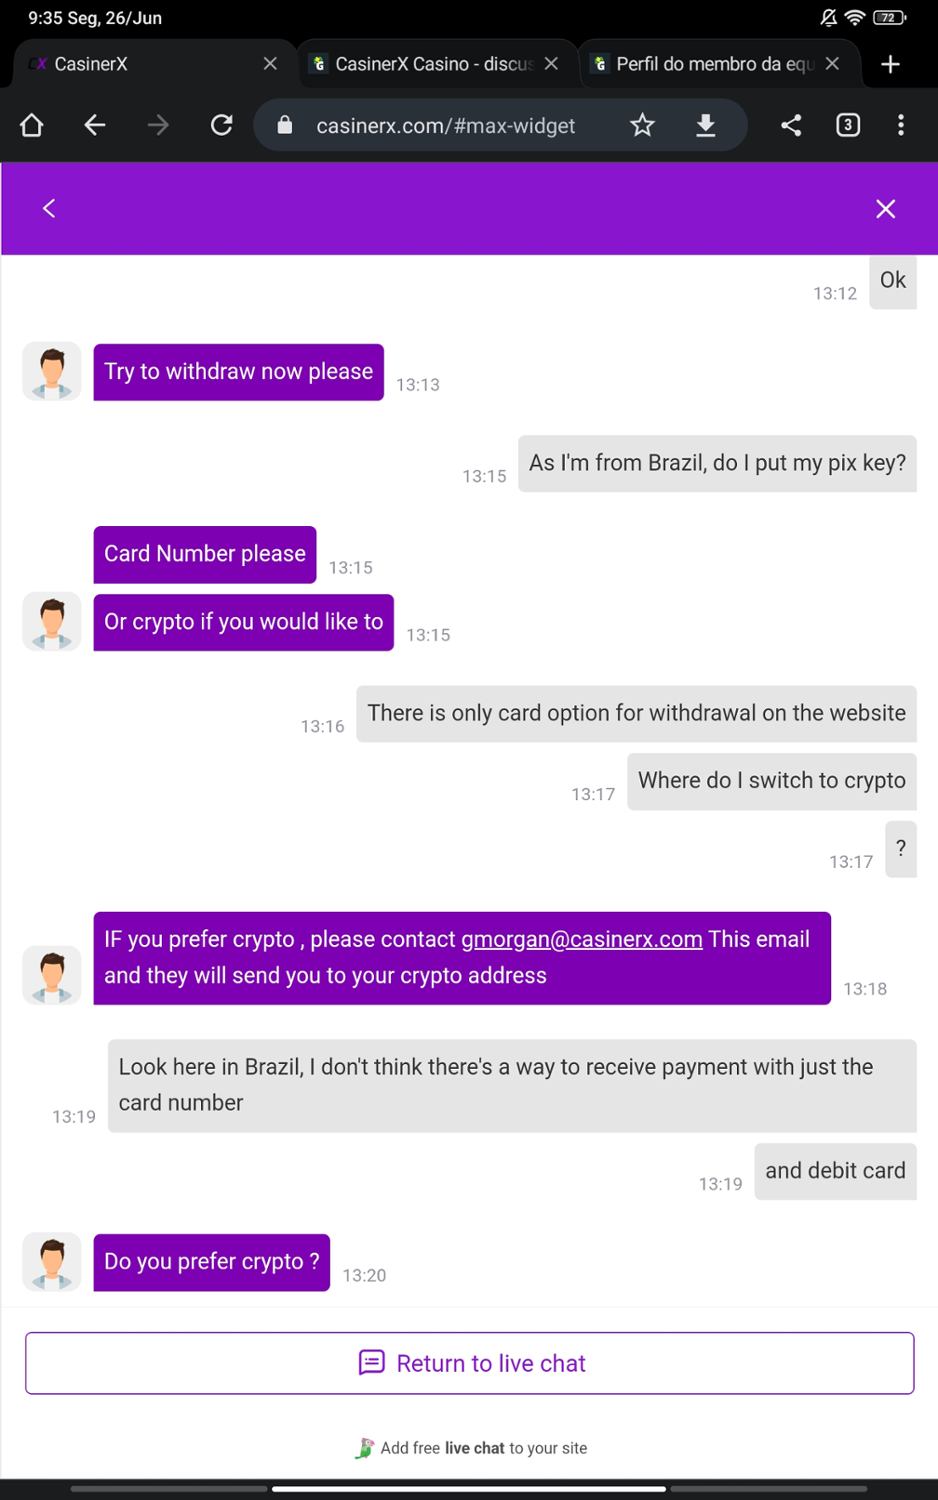Viewport: 938px width, 1500px height.
Task: Switch to the Perfil do membro tab
Action: 705,64
